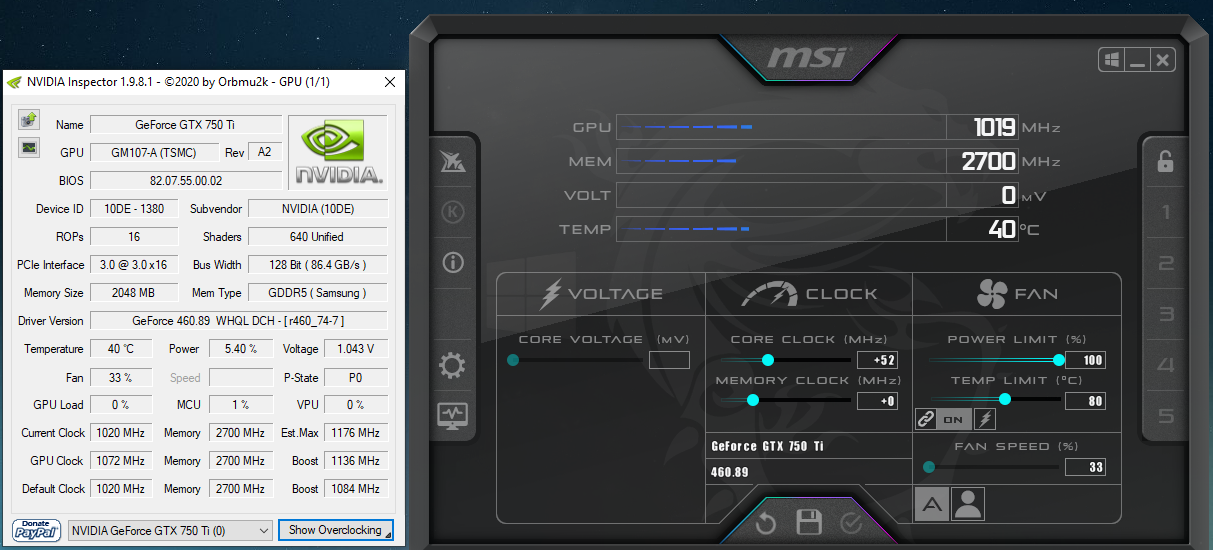The width and height of the screenshot is (1213, 550).
Task: Click Show Overclocking button
Action: [336, 530]
